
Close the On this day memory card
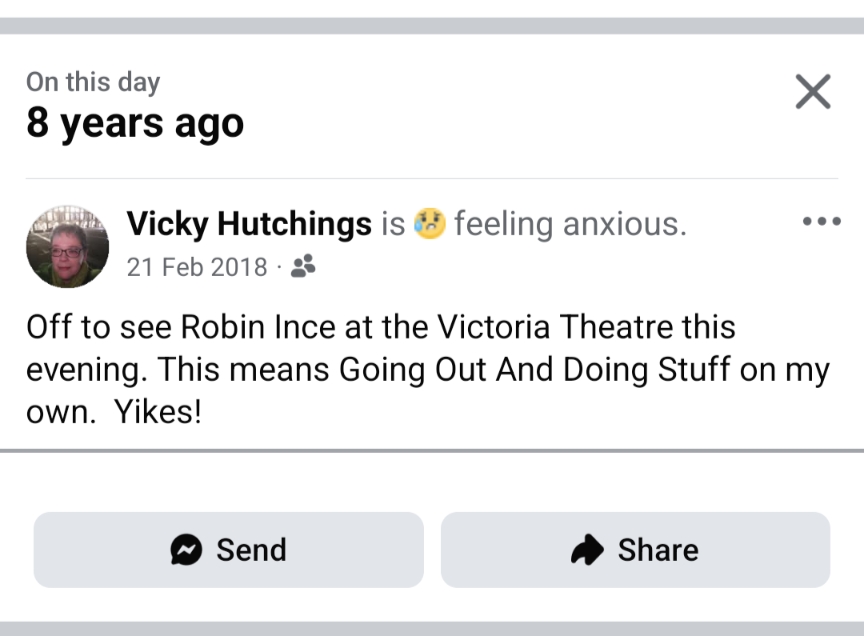812,92
